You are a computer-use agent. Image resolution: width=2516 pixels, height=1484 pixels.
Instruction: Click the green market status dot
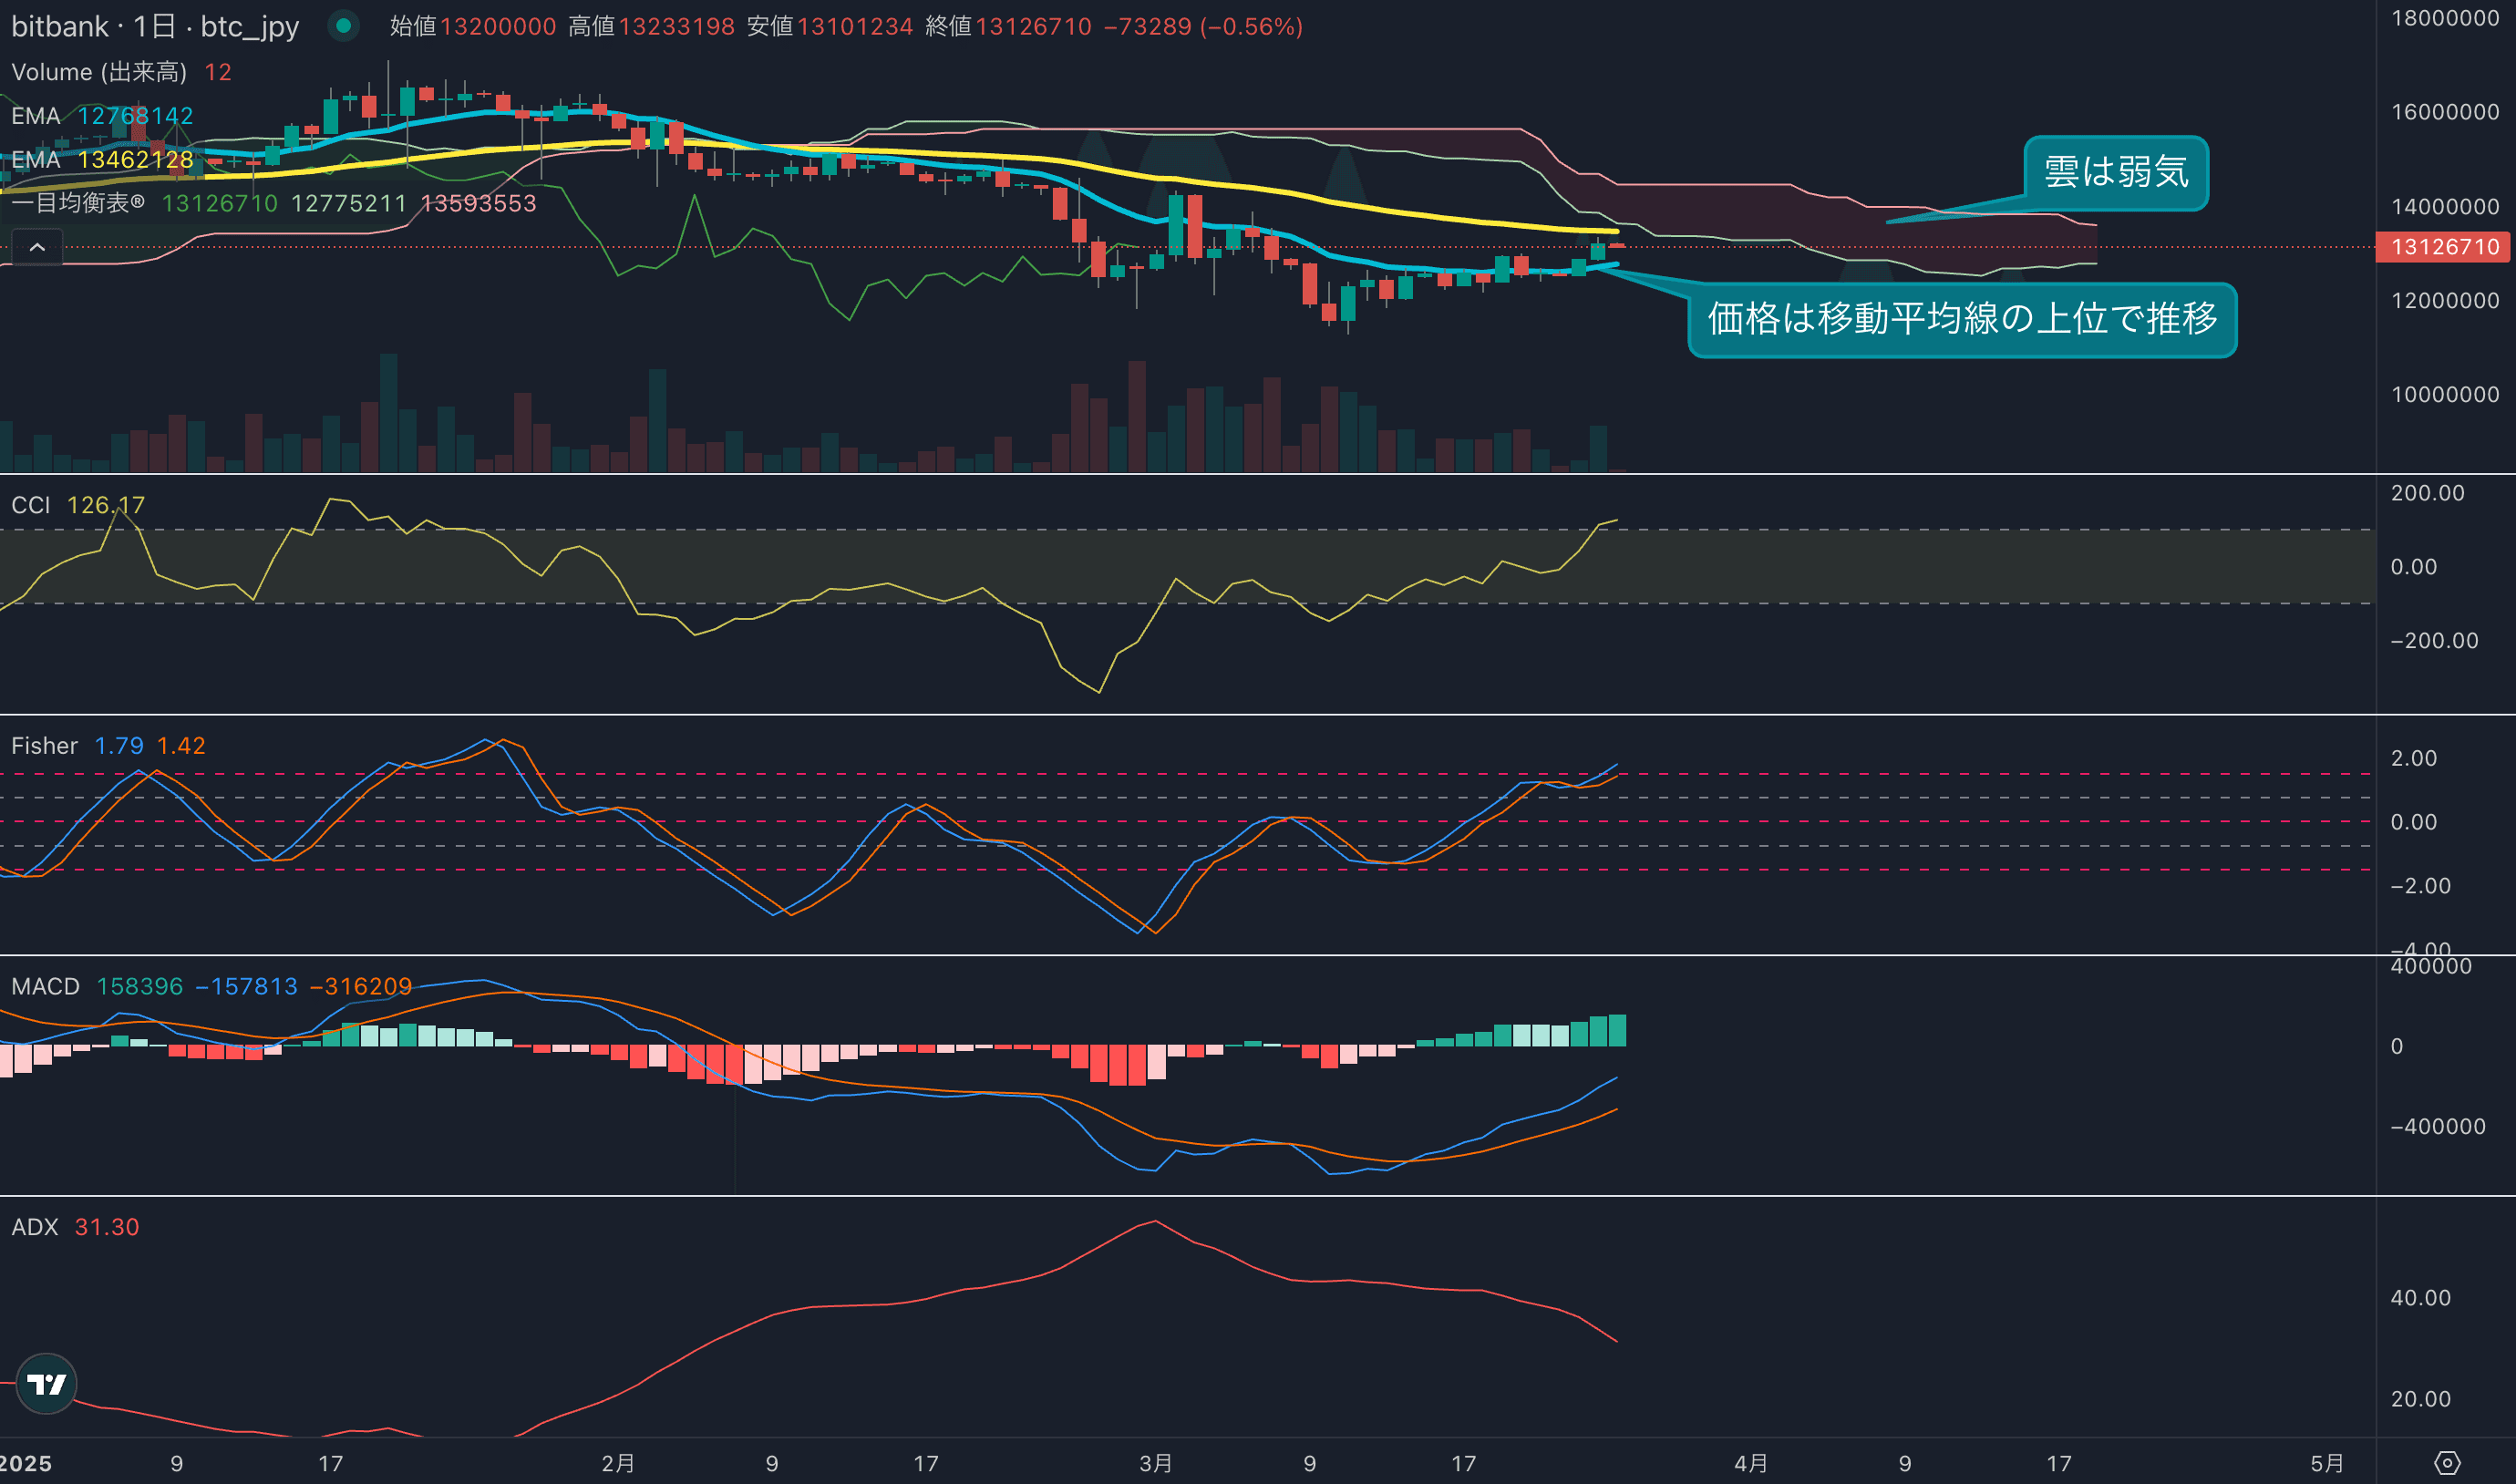click(343, 26)
